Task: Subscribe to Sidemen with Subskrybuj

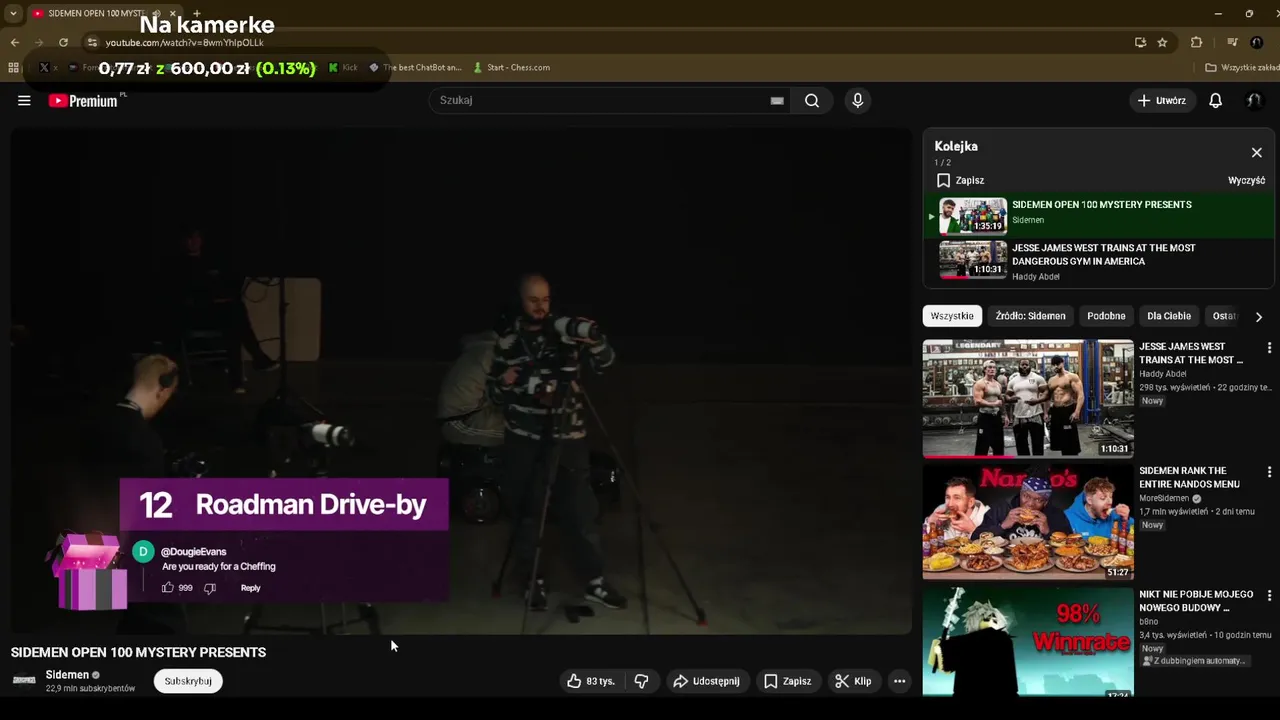Action: tap(188, 681)
